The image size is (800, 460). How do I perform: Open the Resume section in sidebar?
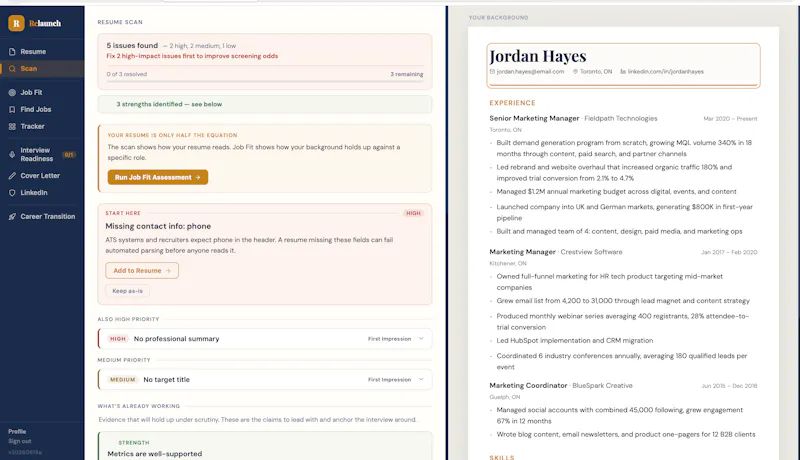pyautogui.click(x=42, y=52)
